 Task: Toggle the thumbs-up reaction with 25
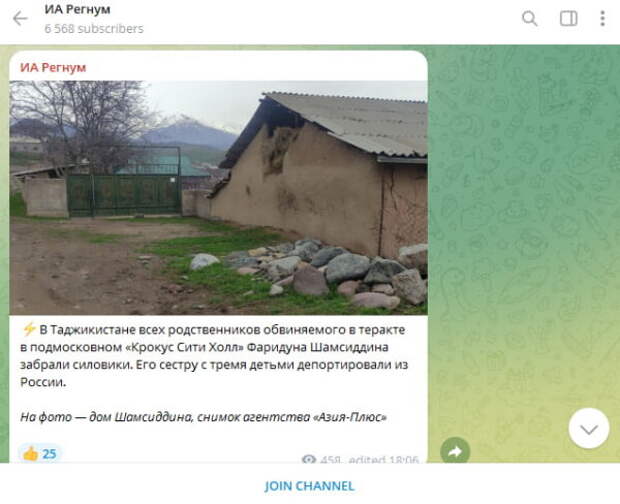pyautogui.click(x=39, y=454)
